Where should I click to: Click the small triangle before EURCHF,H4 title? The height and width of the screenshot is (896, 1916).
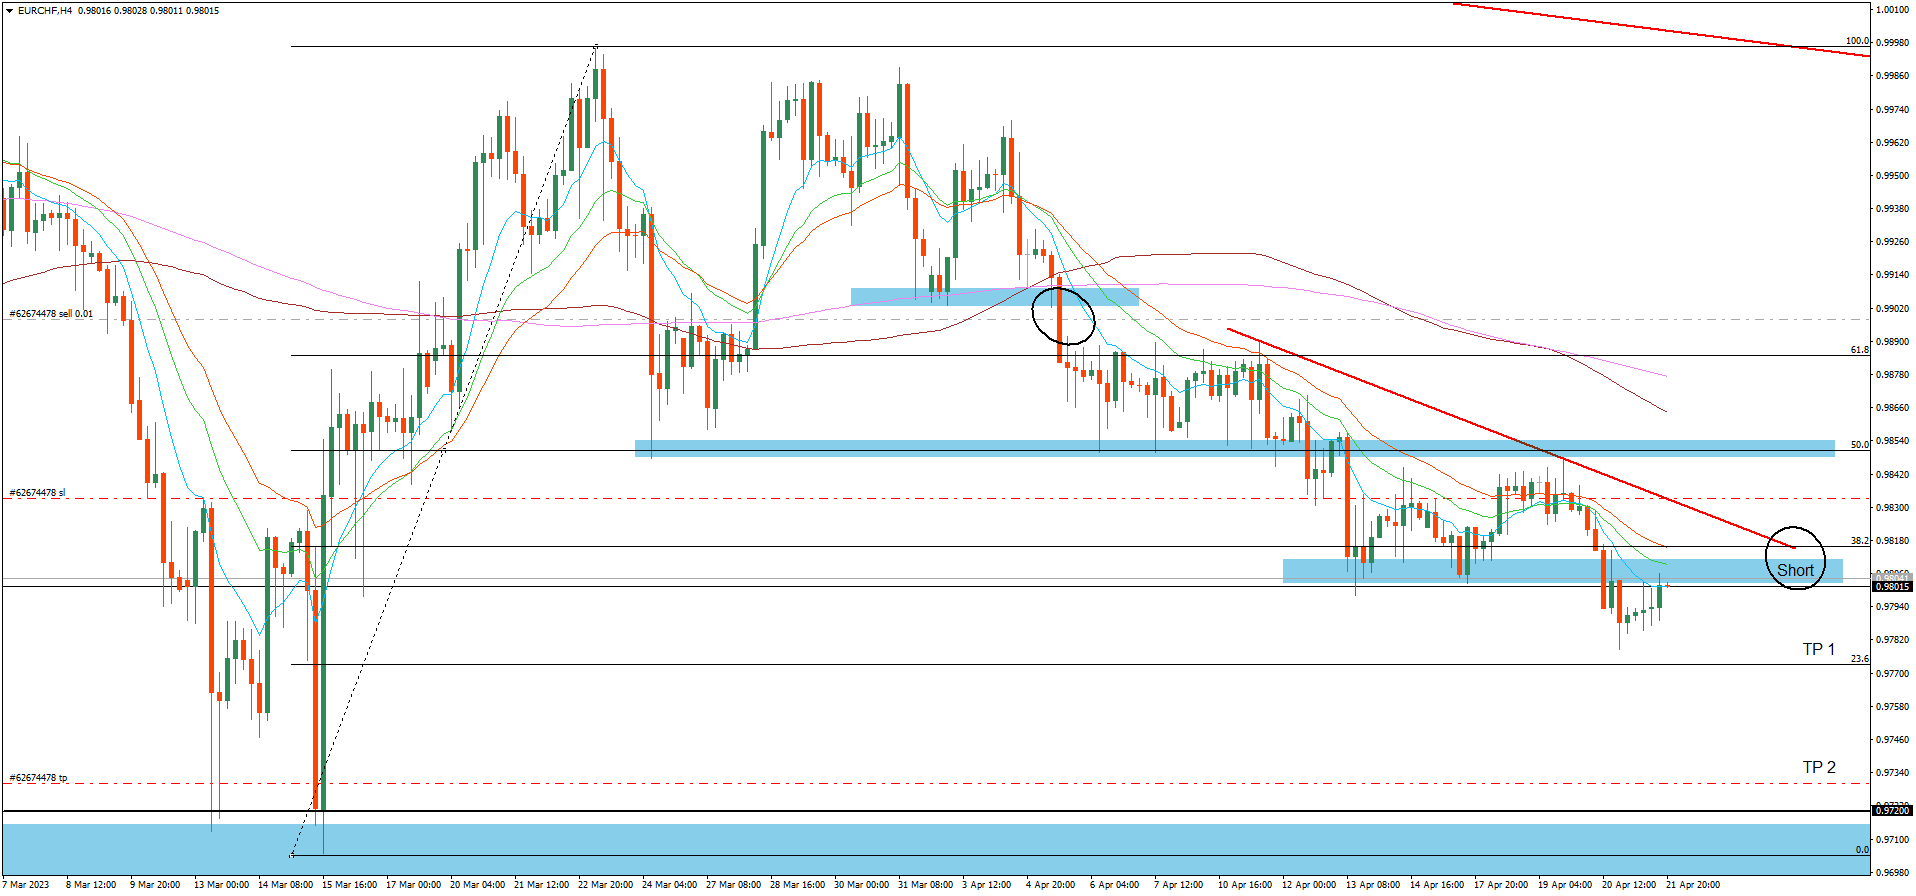point(9,10)
